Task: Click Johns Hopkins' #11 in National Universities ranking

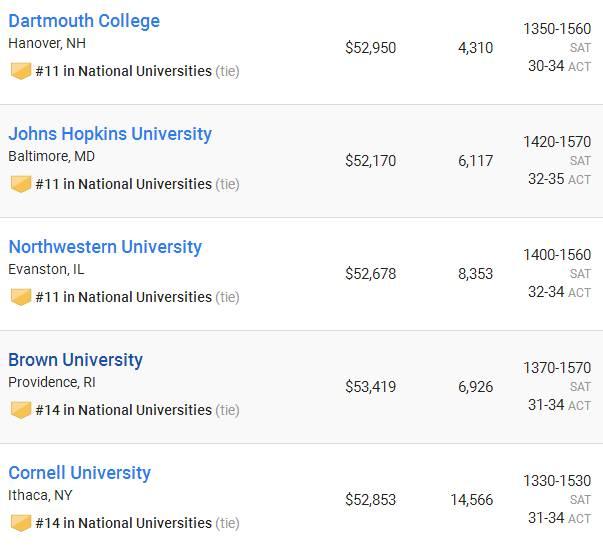Action: (x=123, y=184)
